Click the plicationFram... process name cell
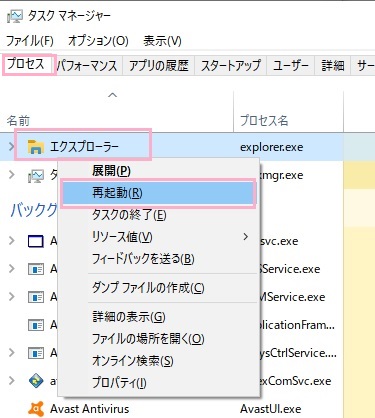The width and height of the screenshot is (375, 418). [298, 325]
